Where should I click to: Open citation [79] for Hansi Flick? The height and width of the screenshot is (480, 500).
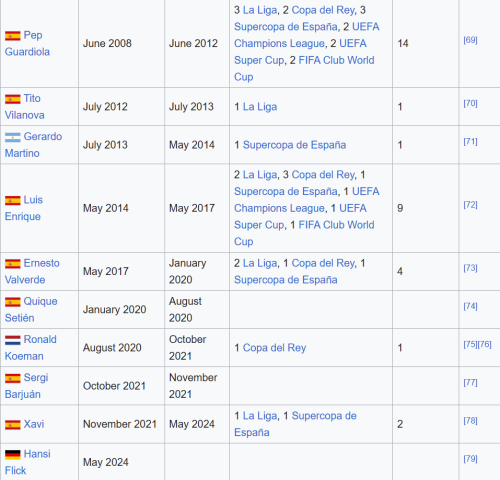click(470, 459)
